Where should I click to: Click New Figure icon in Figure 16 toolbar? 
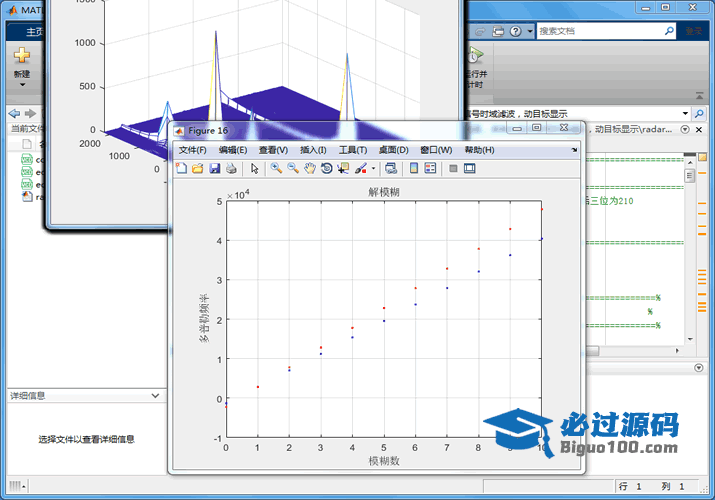(x=181, y=168)
